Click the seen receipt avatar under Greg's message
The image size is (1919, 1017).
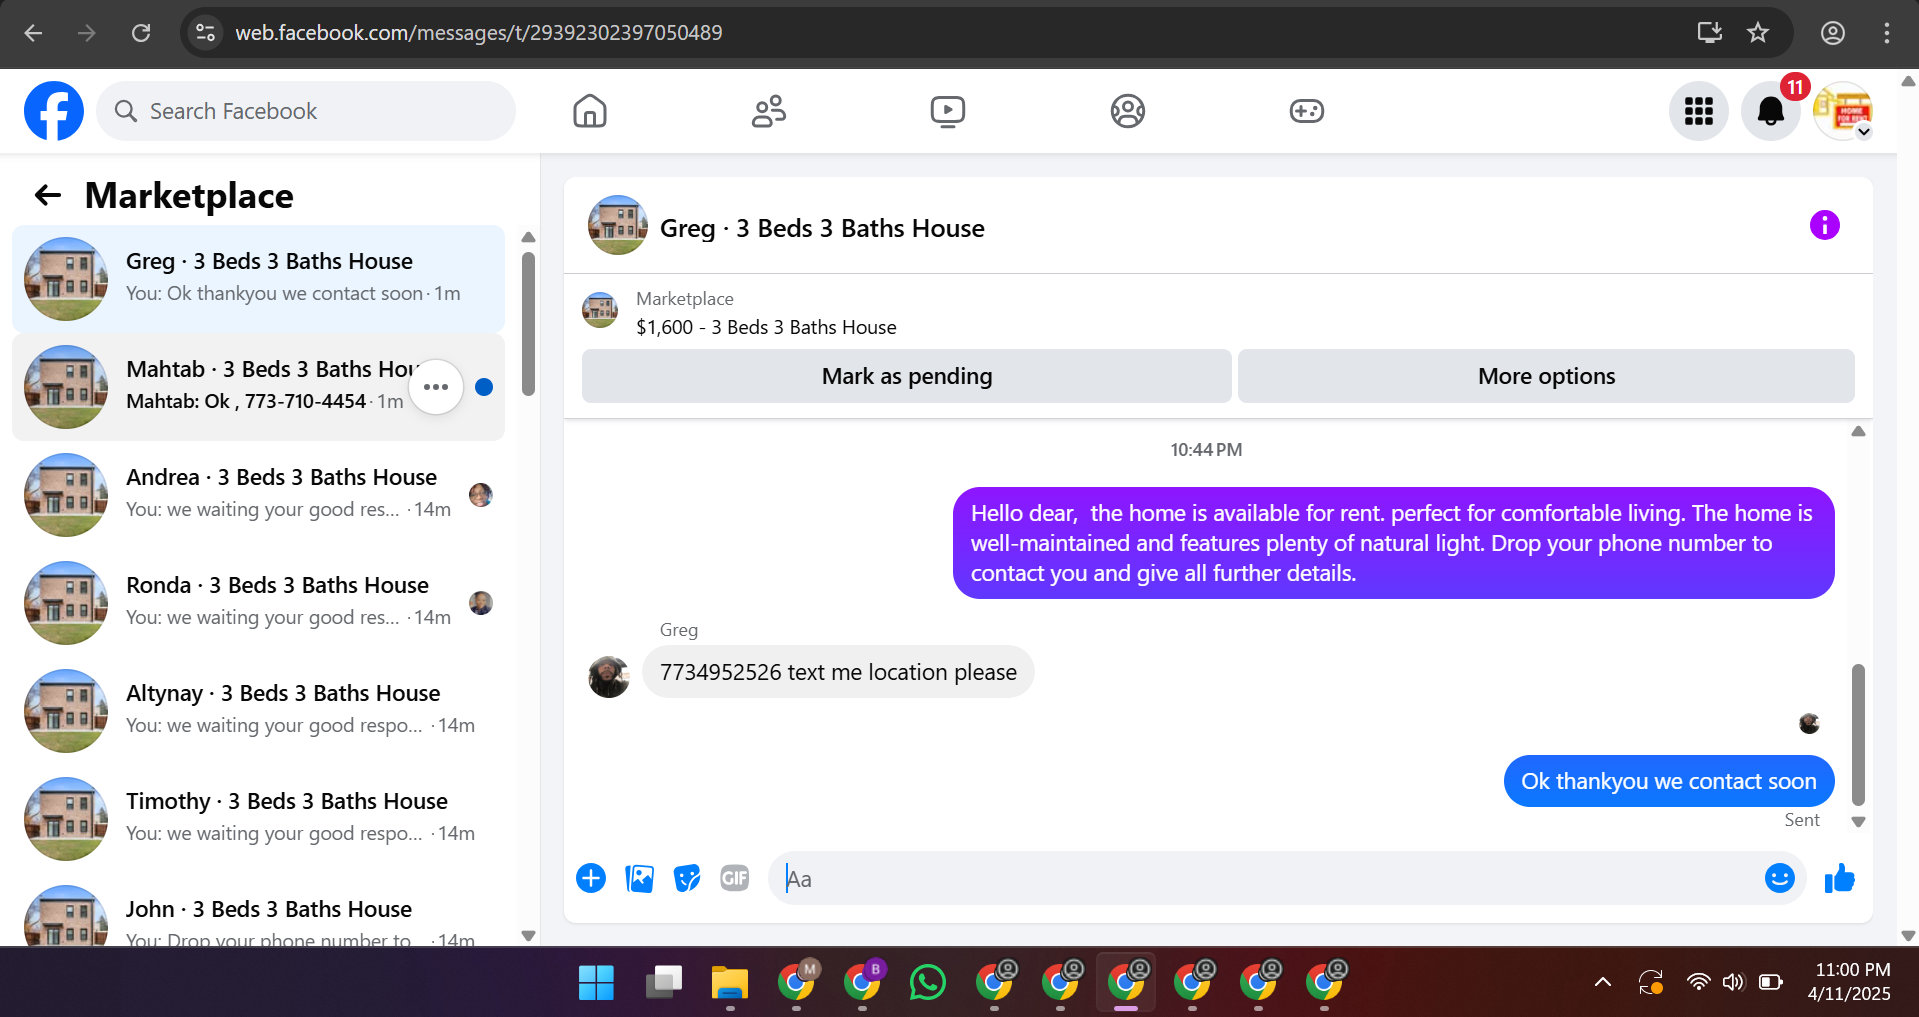pos(1809,723)
